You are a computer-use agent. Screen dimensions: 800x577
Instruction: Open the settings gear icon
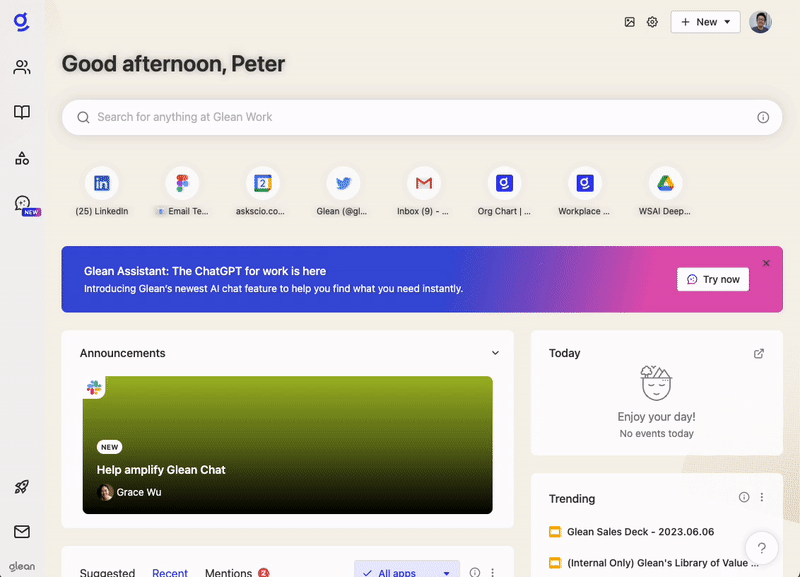coord(652,22)
